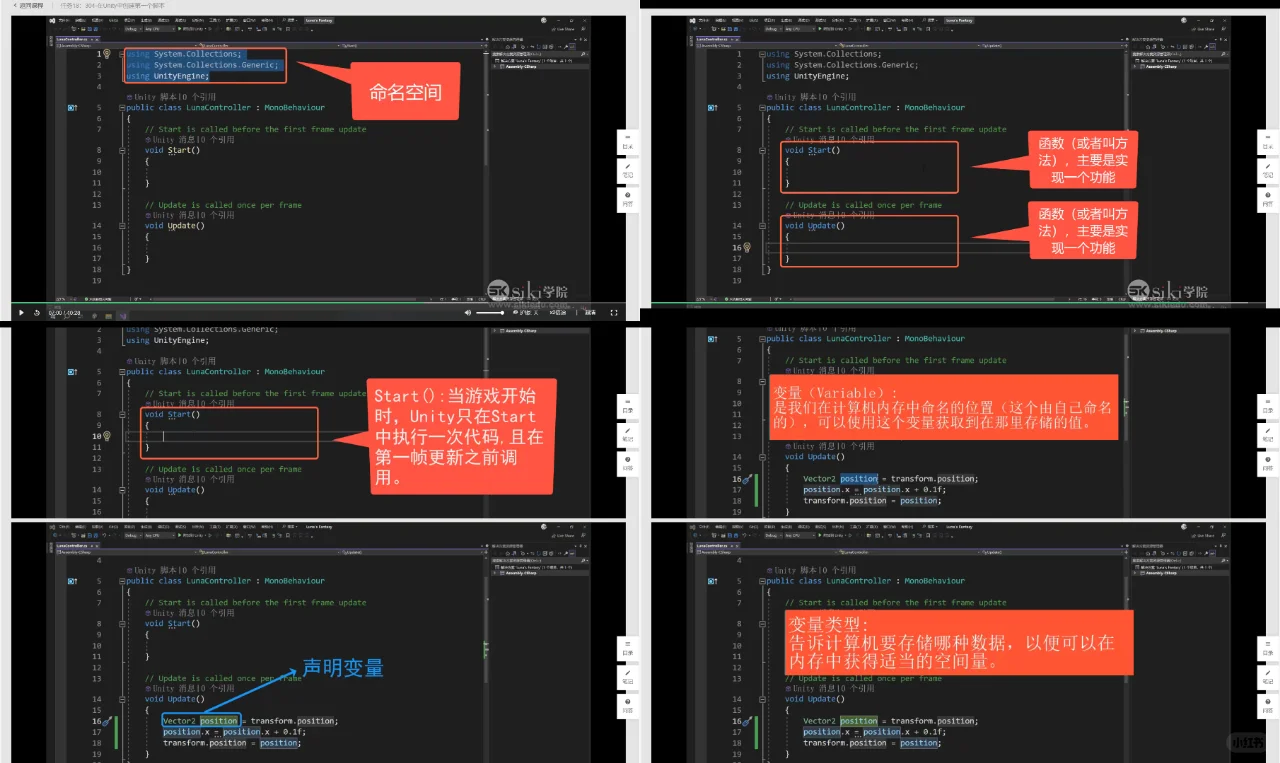The height and width of the screenshot is (763, 1280).
Task: Open 笔记 beside the Start() explanation screenshot
Action: pos(628,433)
